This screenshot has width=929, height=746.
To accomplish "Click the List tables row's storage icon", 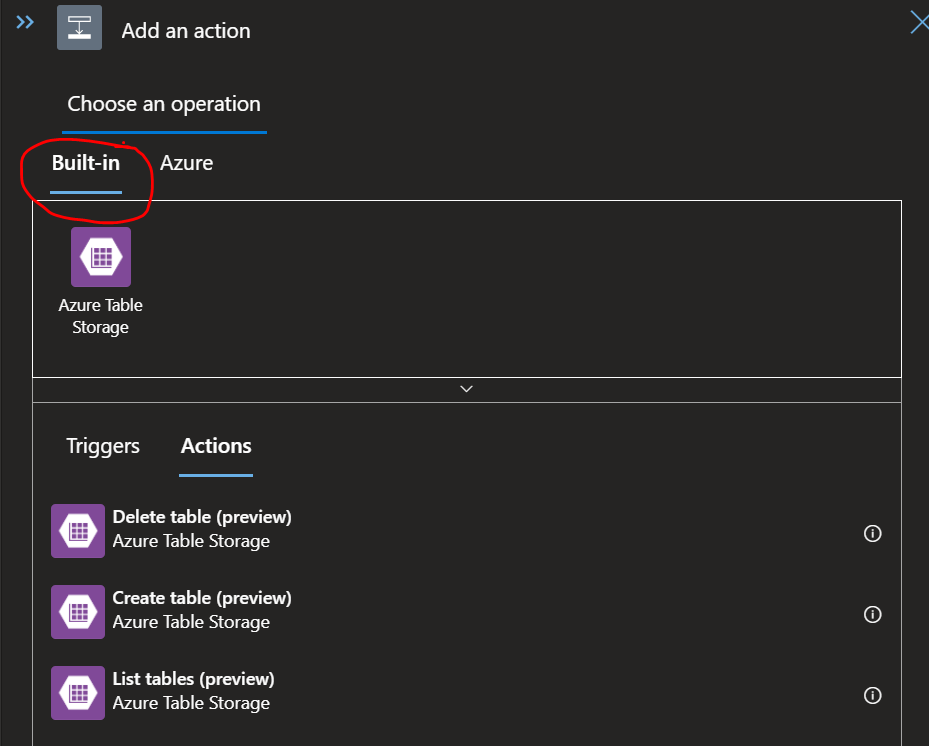I will [77, 693].
